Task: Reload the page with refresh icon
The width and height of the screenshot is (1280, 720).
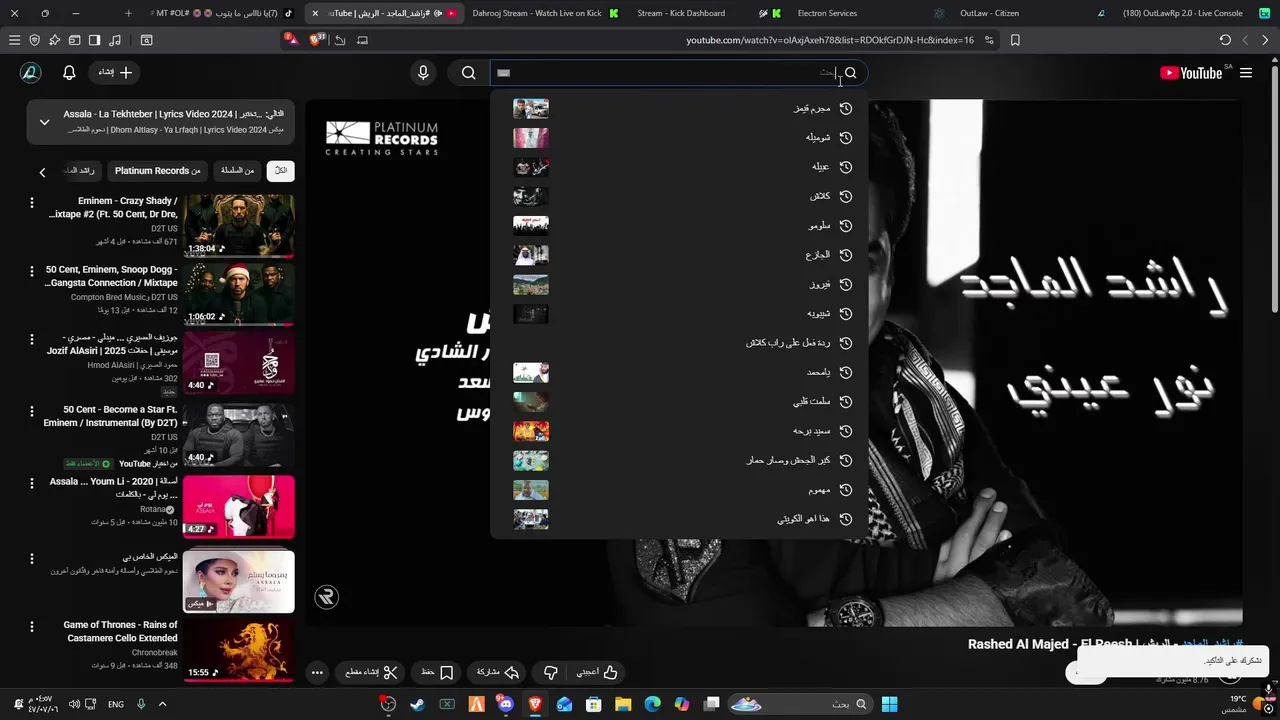Action: tap(1225, 40)
